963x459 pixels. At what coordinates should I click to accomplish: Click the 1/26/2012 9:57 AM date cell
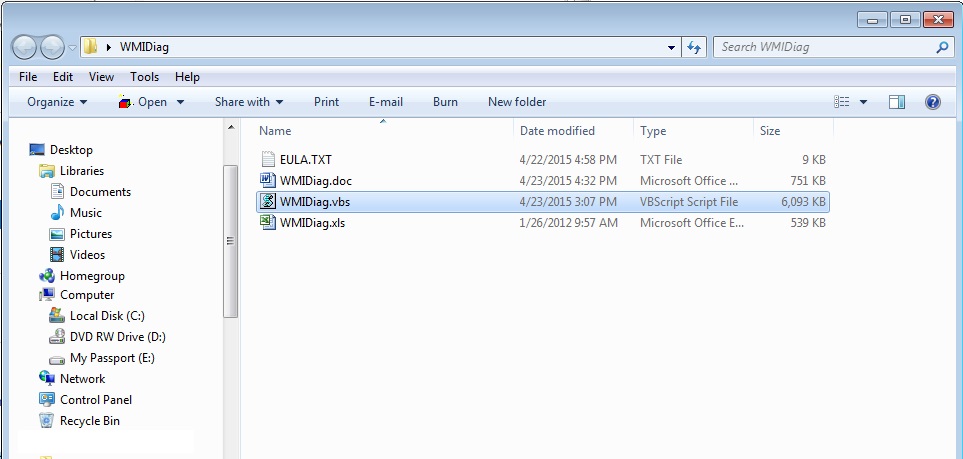[x=568, y=222]
